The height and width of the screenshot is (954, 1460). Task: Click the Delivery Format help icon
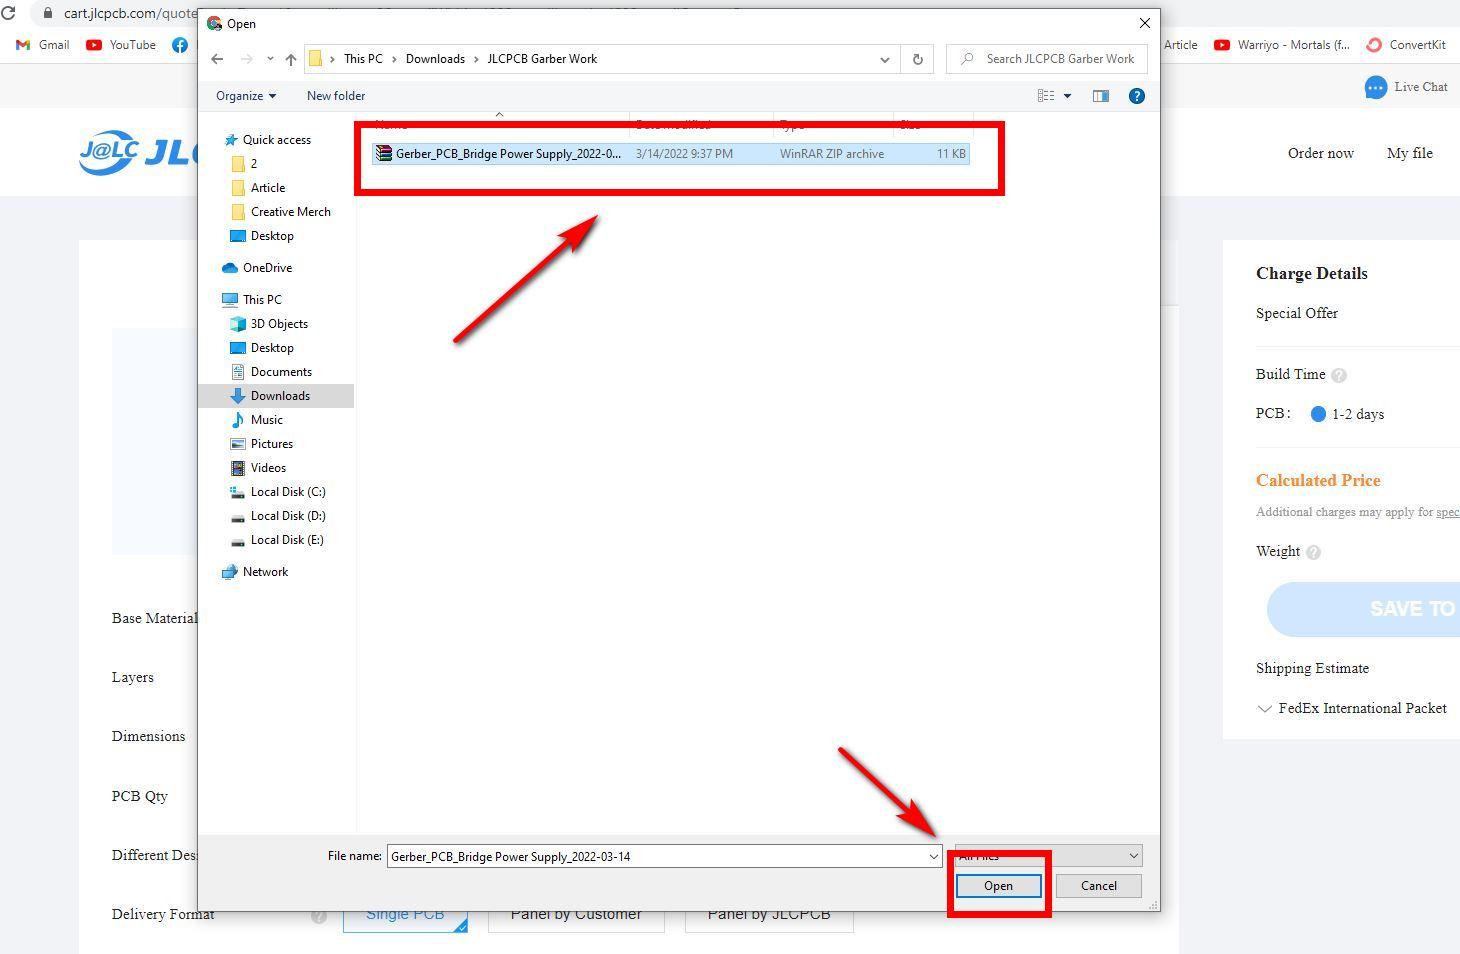click(x=319, y=915)
